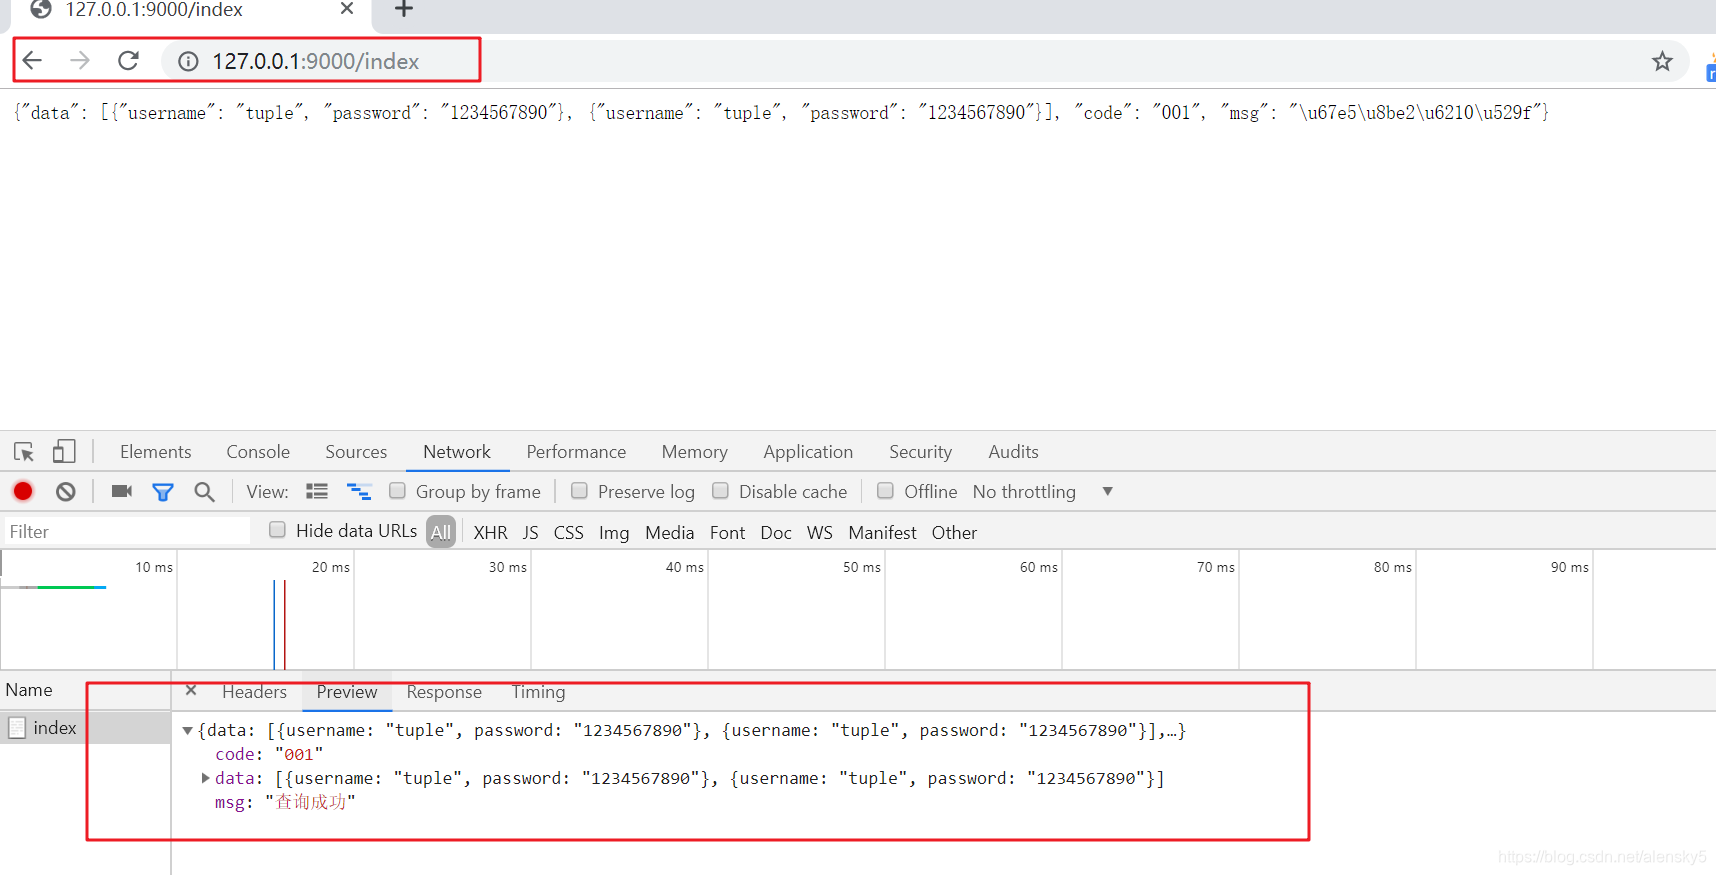1716x875 pixels.
Task: Switch to the Sources panel
Action: [356, 452]
